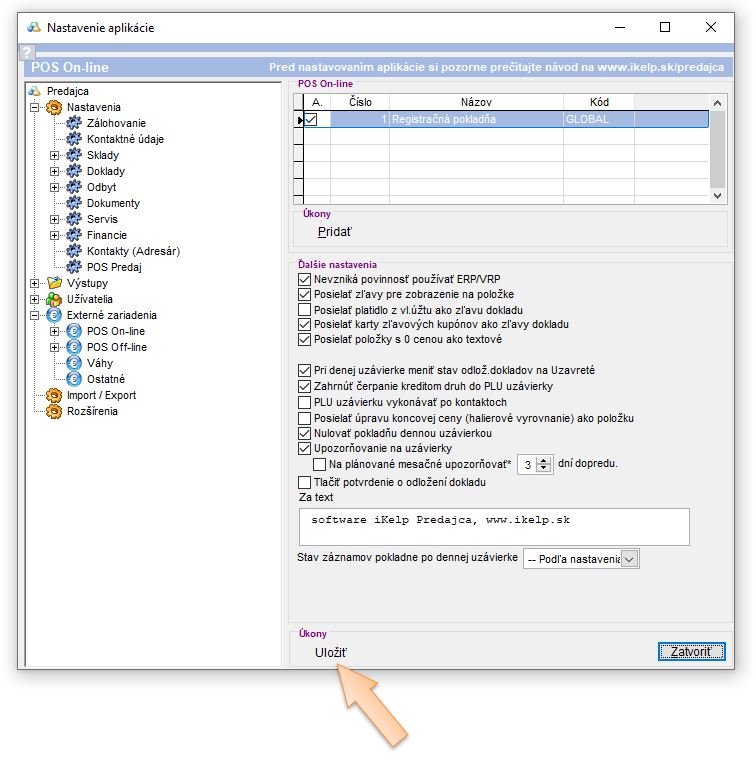Open Stav záznamov pokladne dropdown

click(x=629, y=559)
